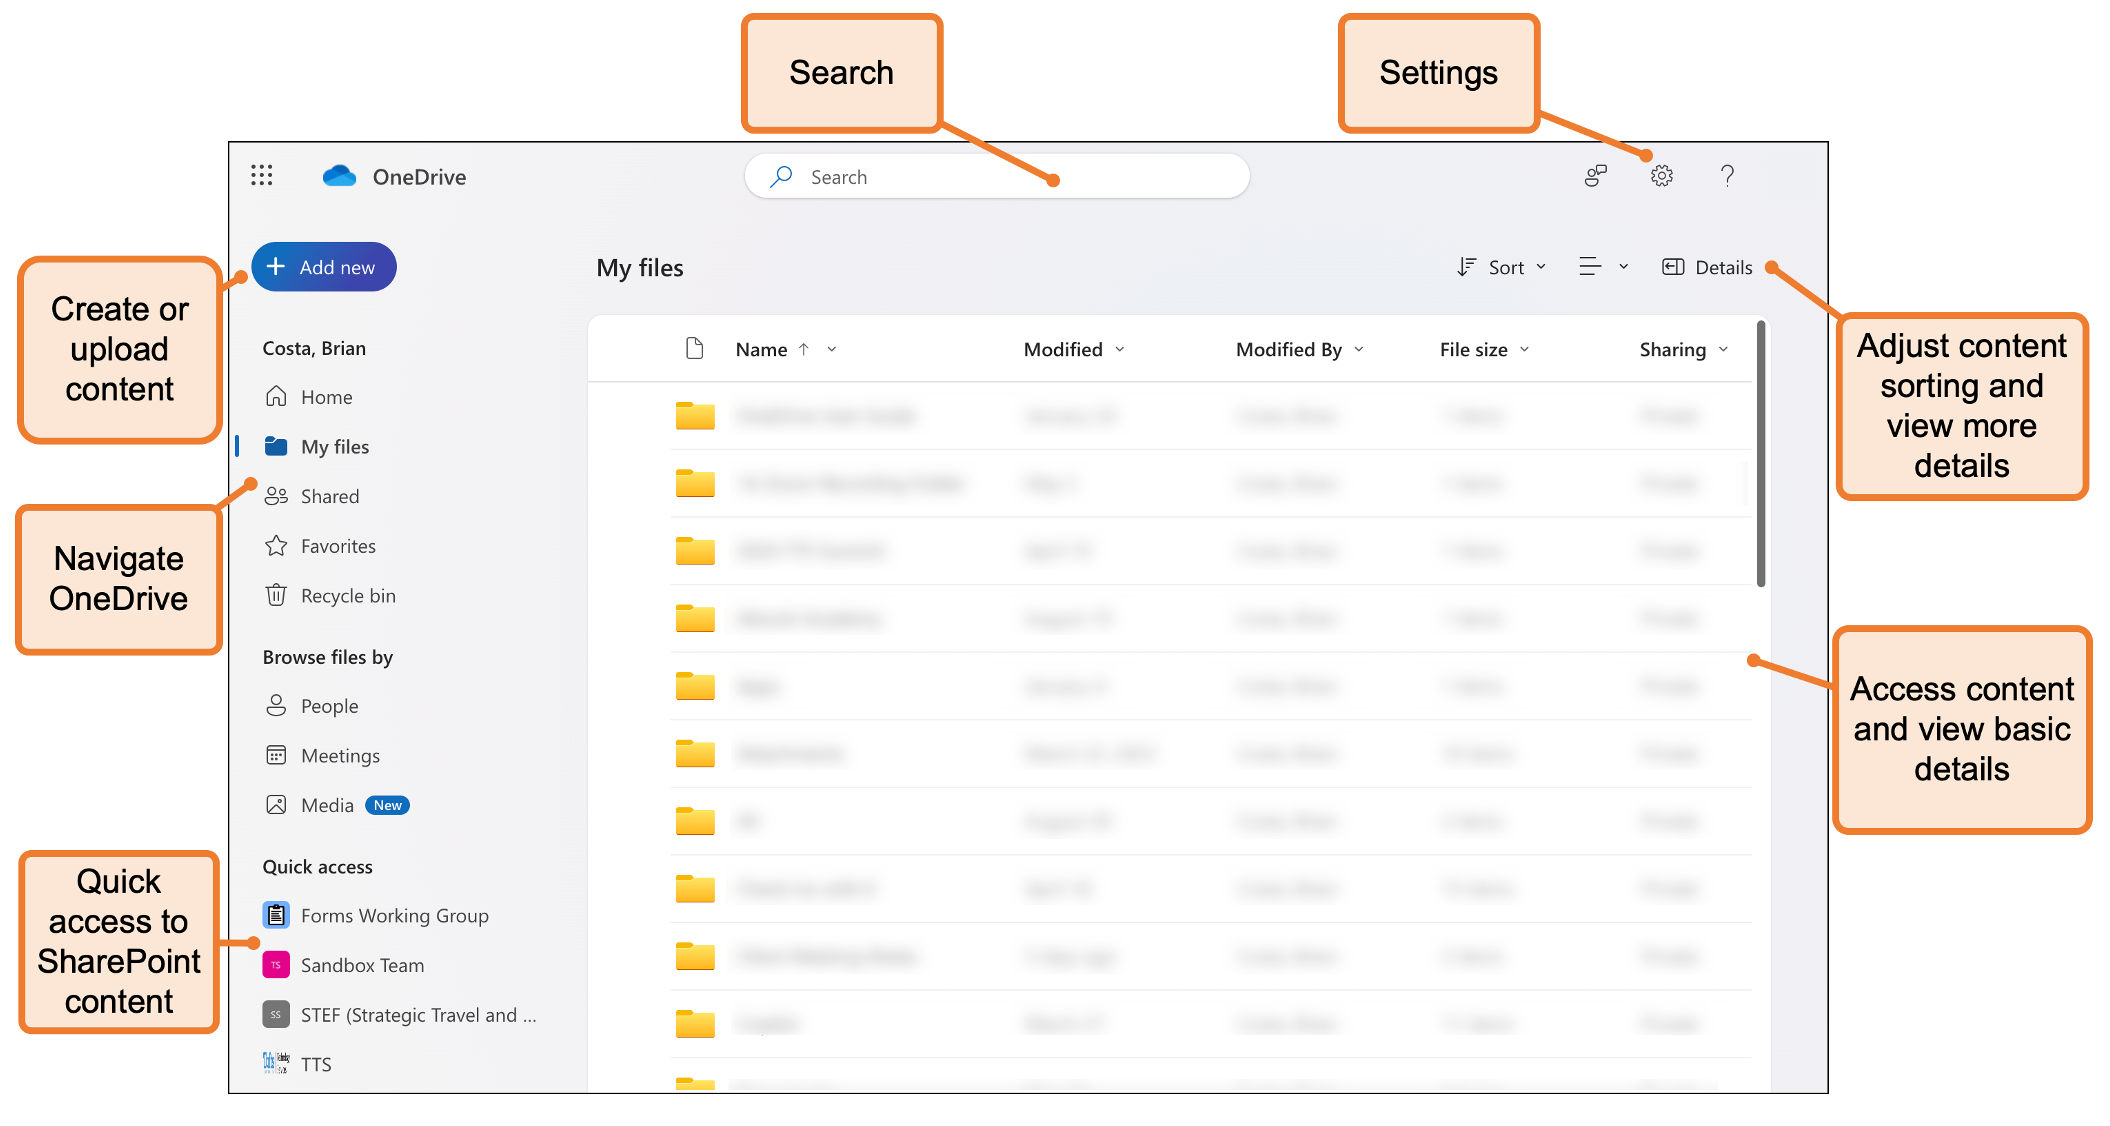Open the view layout options dropdown
The image size is (2110, 1126).
pos(1603,267)
